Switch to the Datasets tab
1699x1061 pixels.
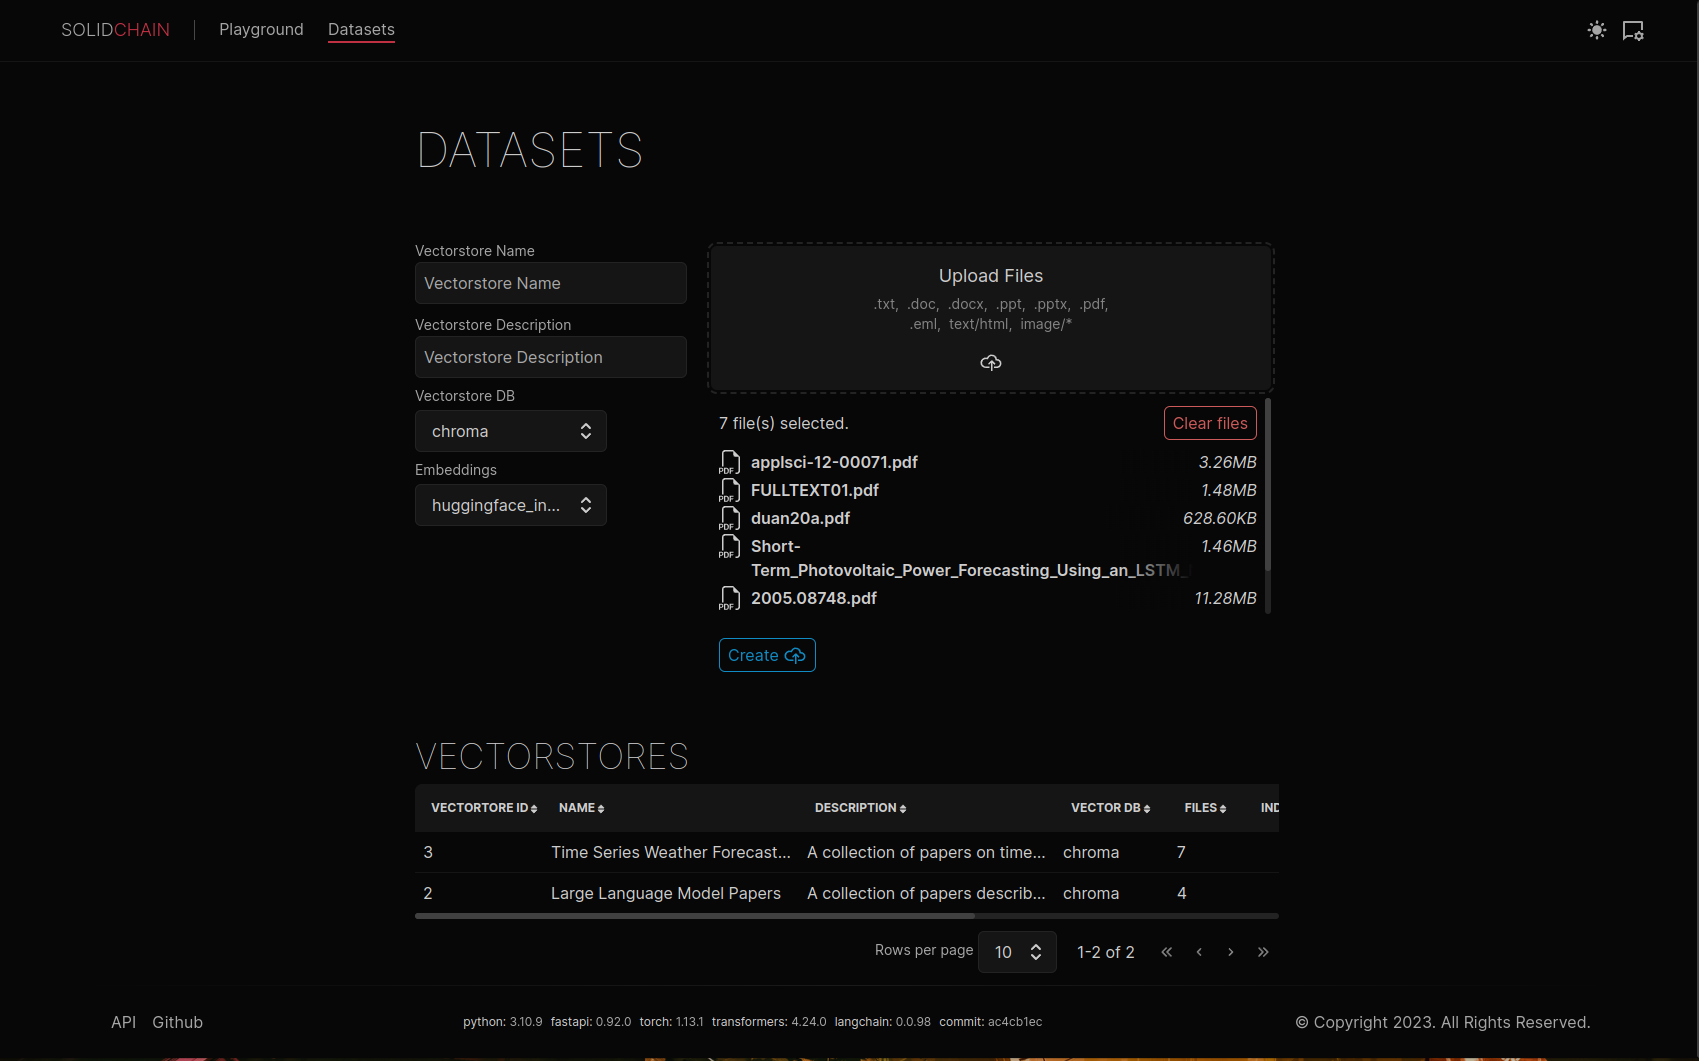click(x=361, y=30)
